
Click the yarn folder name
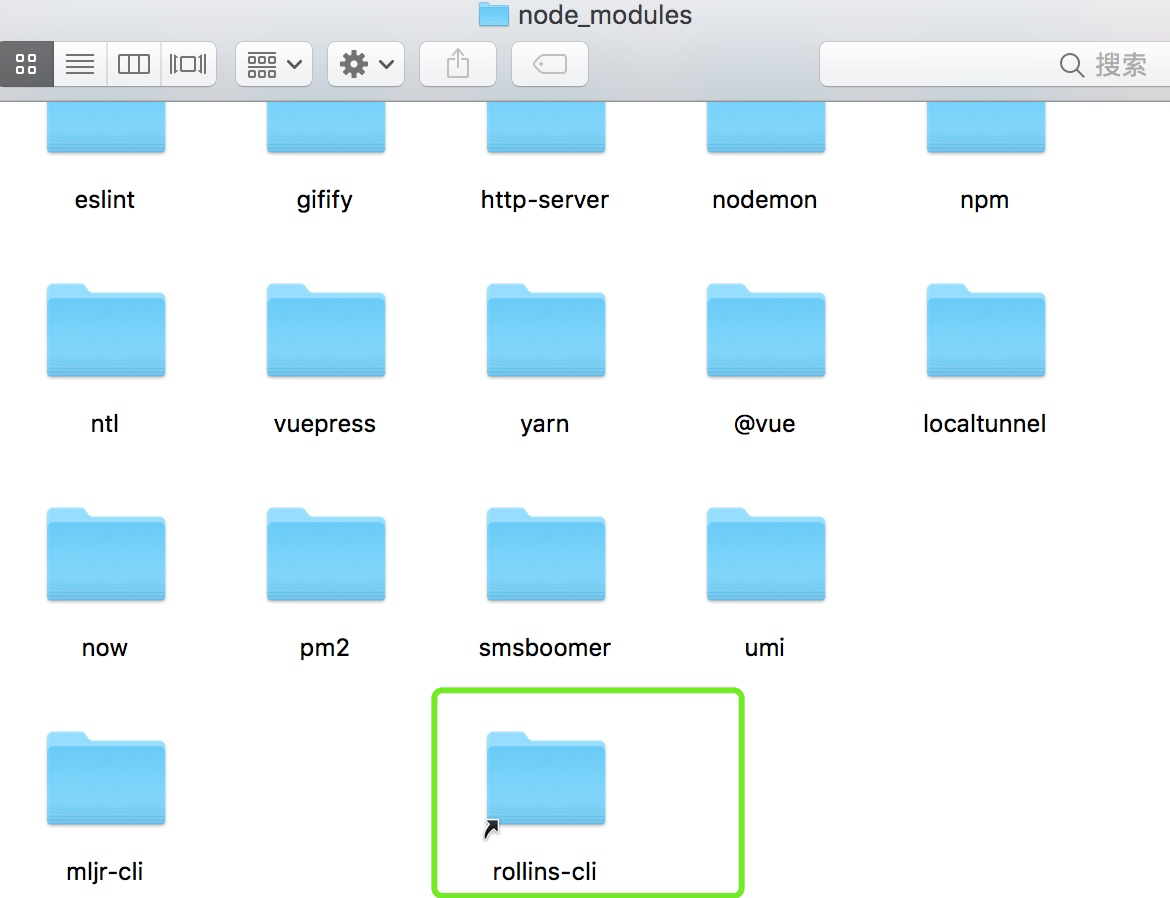pyautogui.click(x=545, y=425)
